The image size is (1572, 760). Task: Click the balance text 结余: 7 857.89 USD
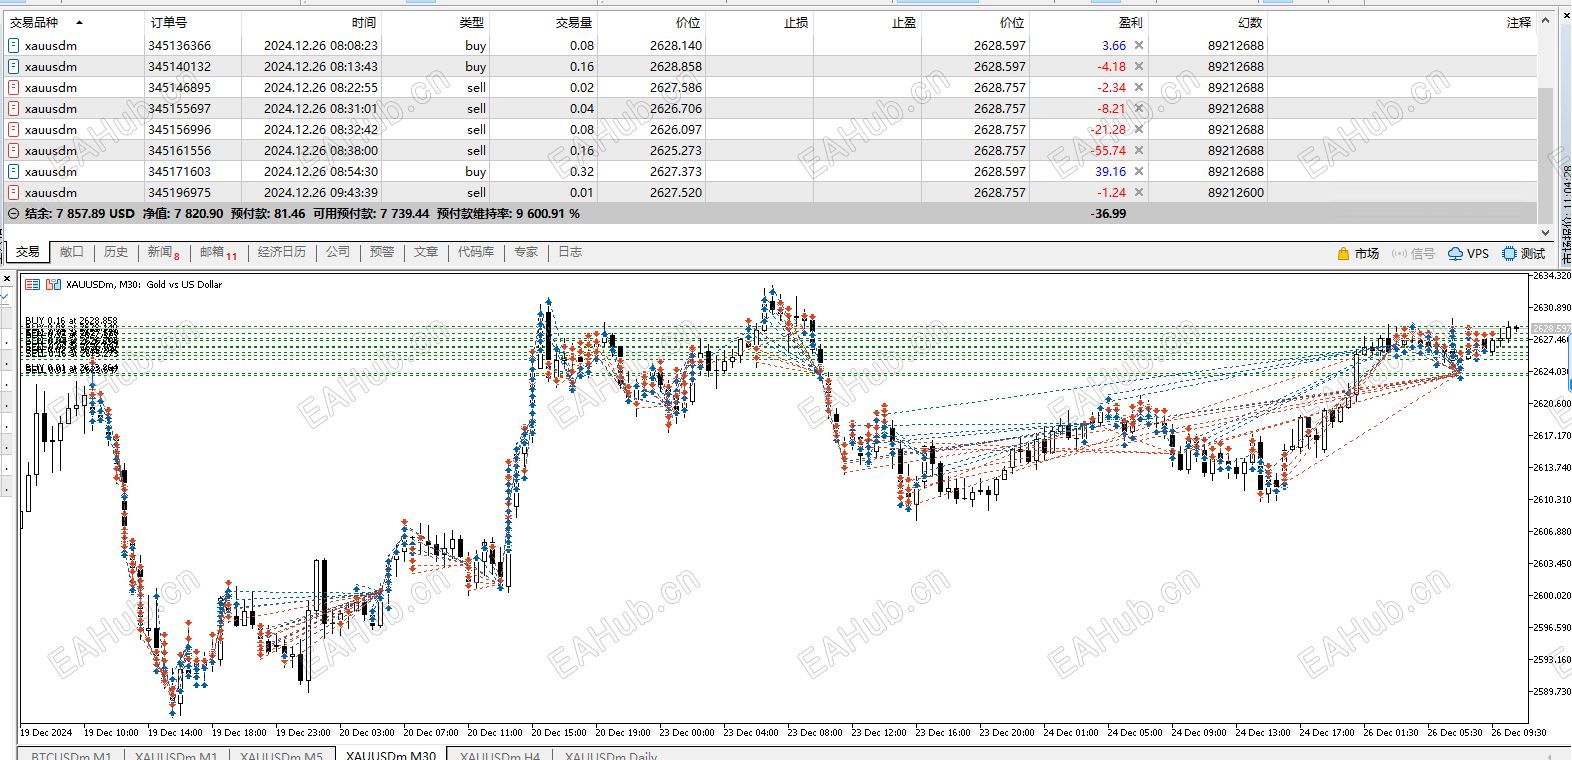coord(80,213)
